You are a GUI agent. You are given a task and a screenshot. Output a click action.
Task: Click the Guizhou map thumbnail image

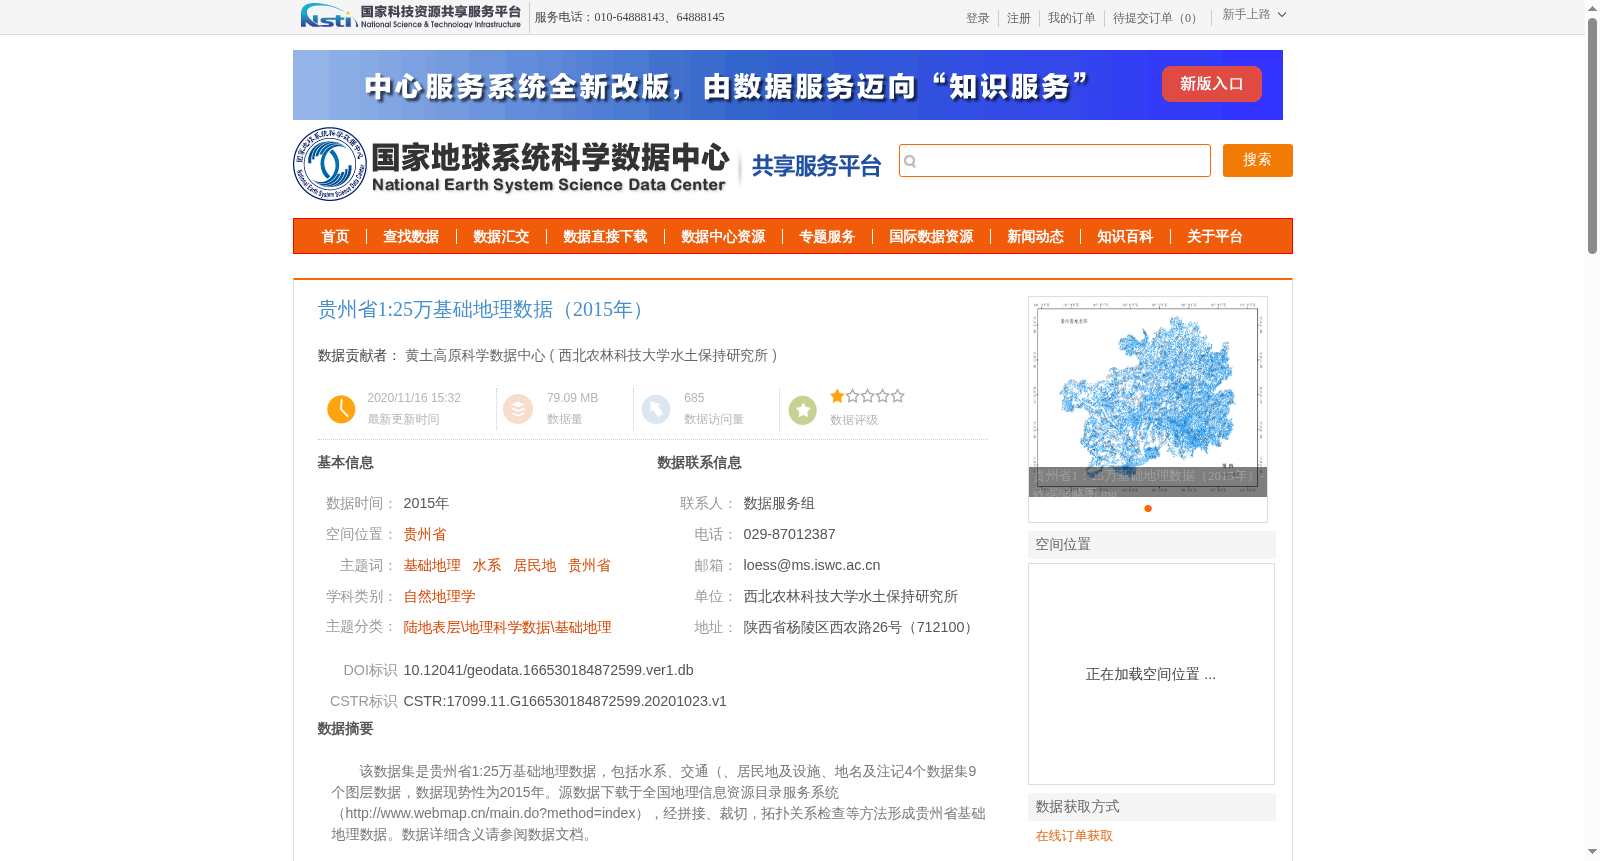coord(1148,397)
